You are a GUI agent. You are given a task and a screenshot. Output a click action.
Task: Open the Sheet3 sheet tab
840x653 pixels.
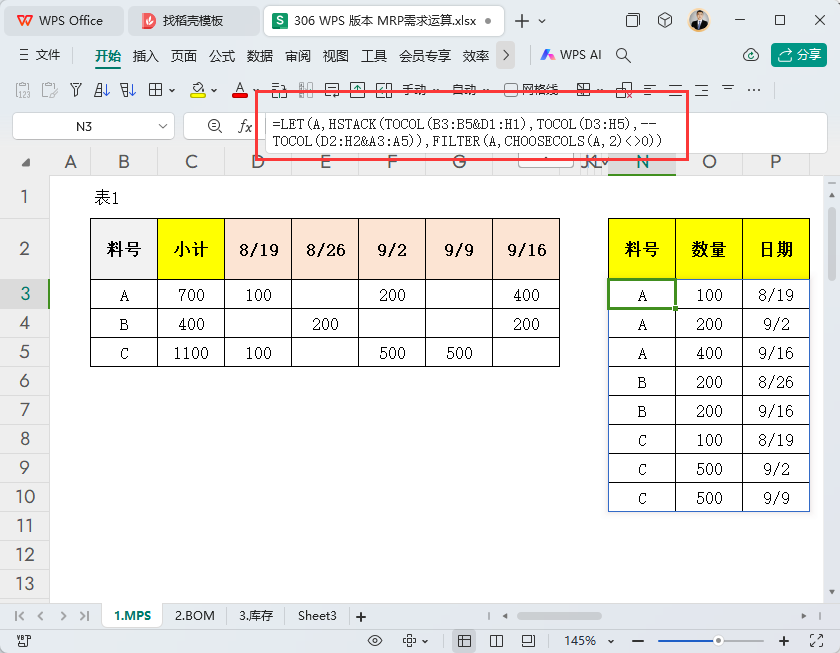click(317, 616)
